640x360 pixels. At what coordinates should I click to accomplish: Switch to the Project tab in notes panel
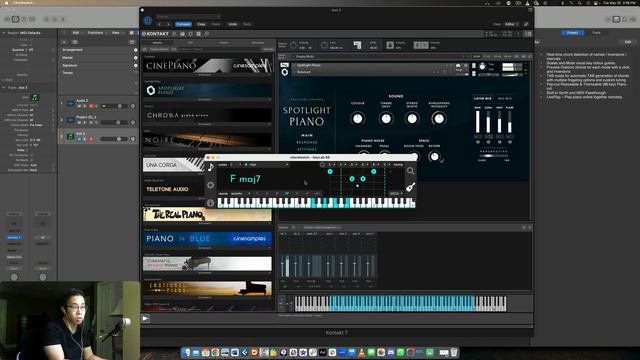(x=572, y=33)
